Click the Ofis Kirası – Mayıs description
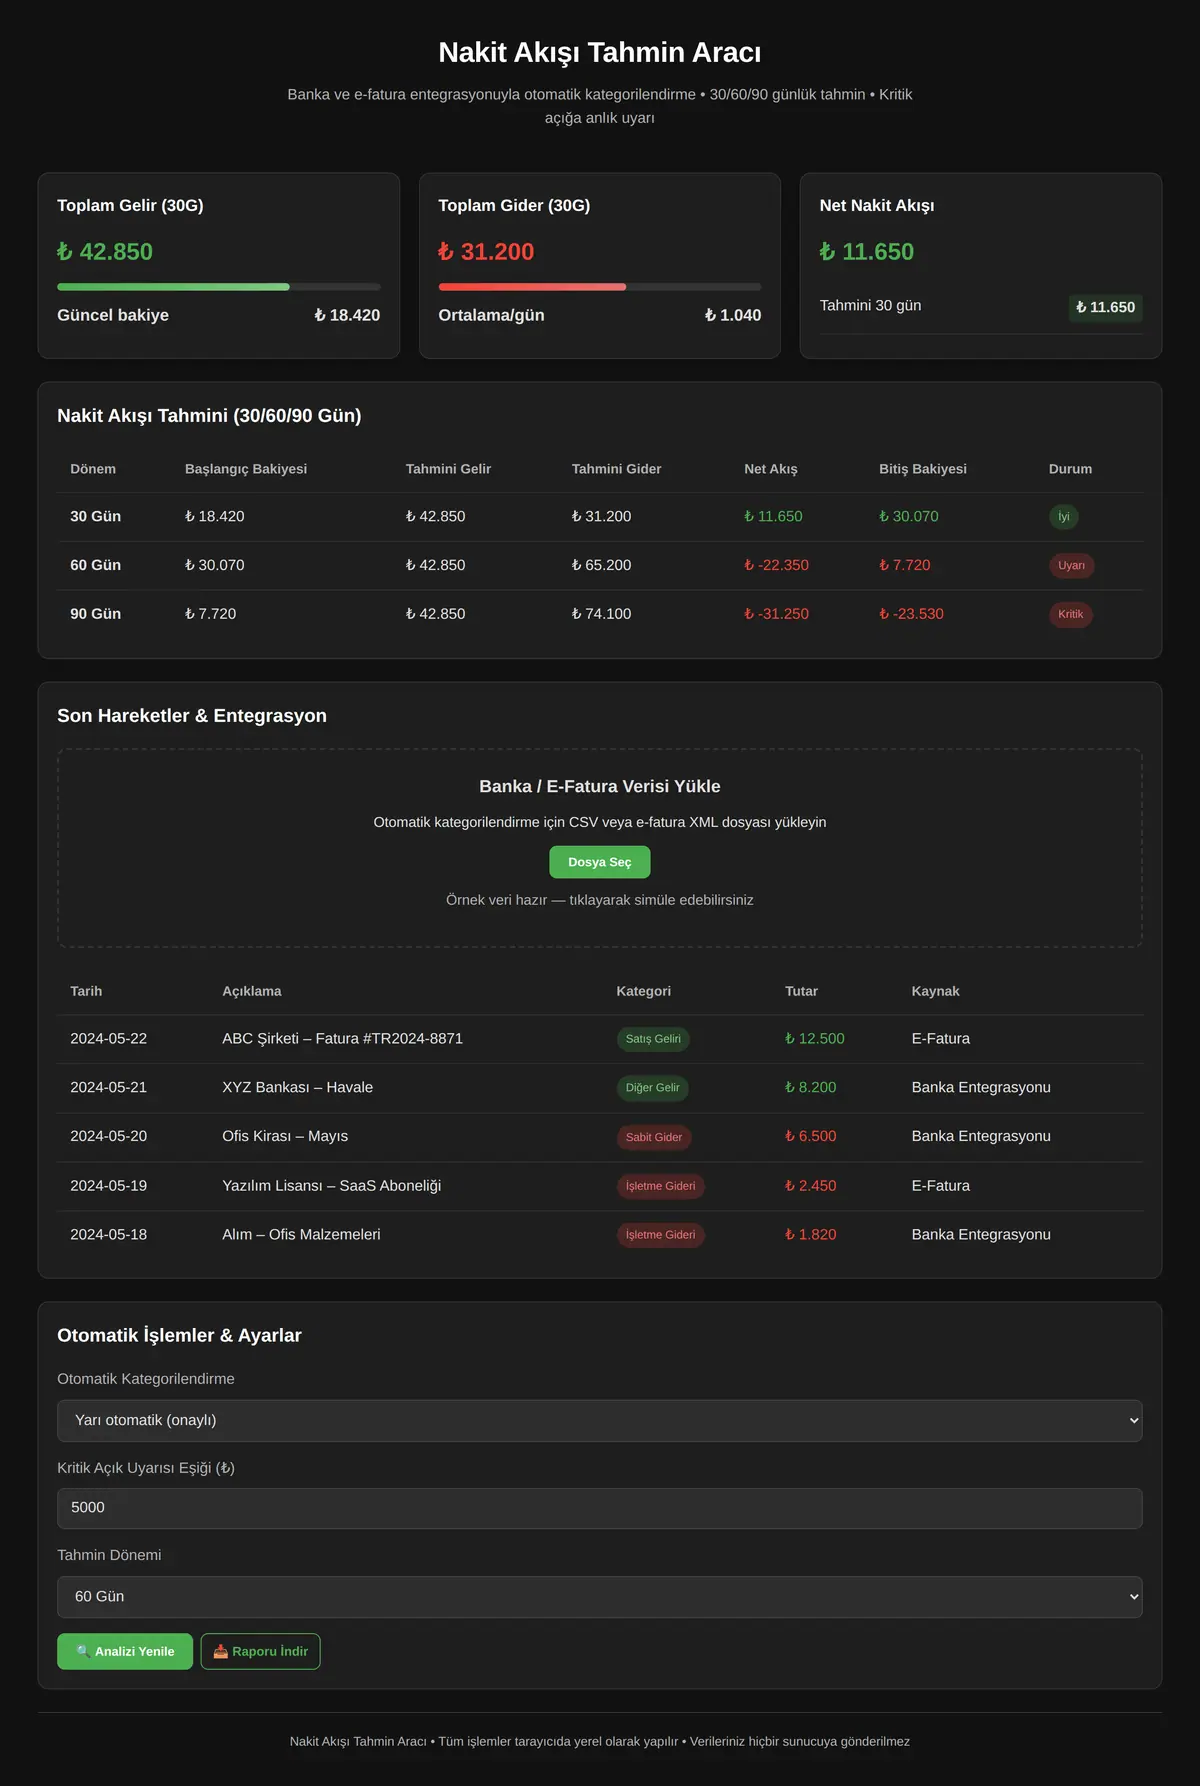Image resolution: width=1200 pixels, height=1786 pixels. coord(285,1136)
